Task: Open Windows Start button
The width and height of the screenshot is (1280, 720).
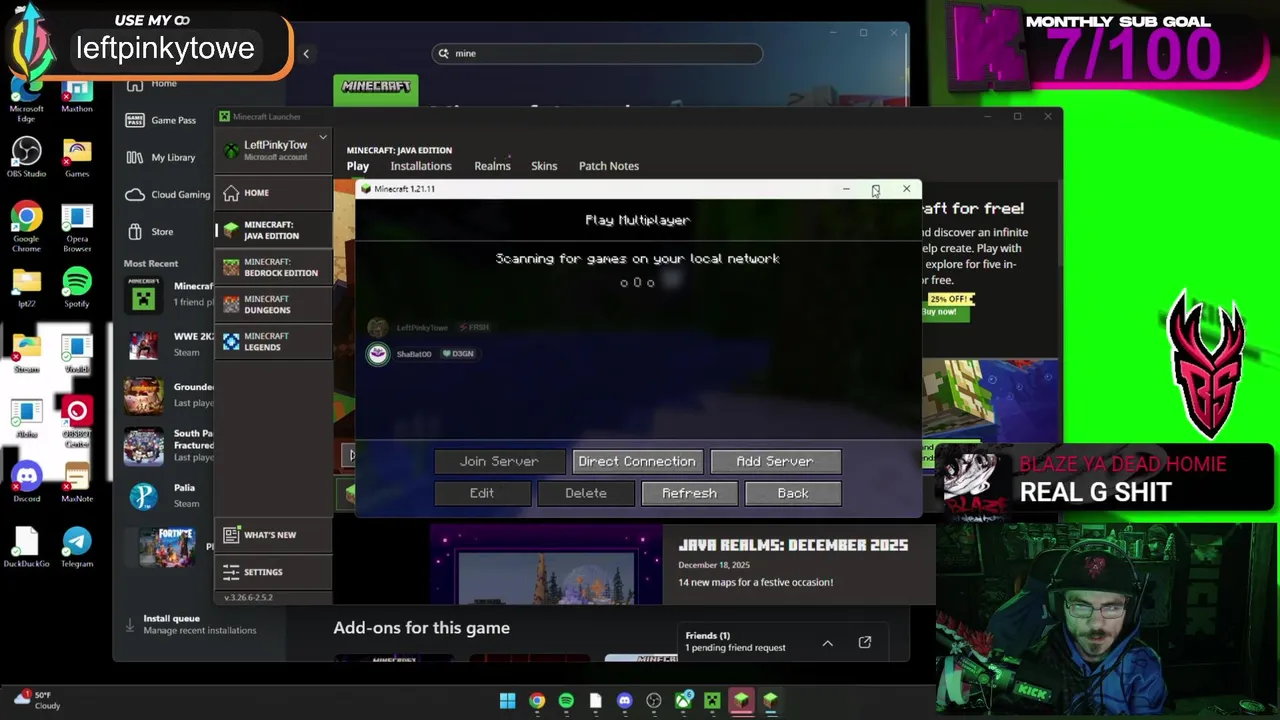Action: (508, 701)
